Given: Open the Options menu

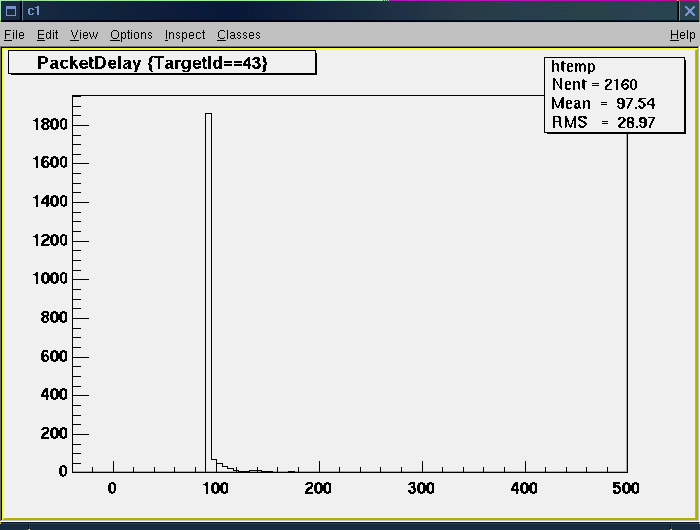Looking at the screenshot, I should click(x=131, y=35).
